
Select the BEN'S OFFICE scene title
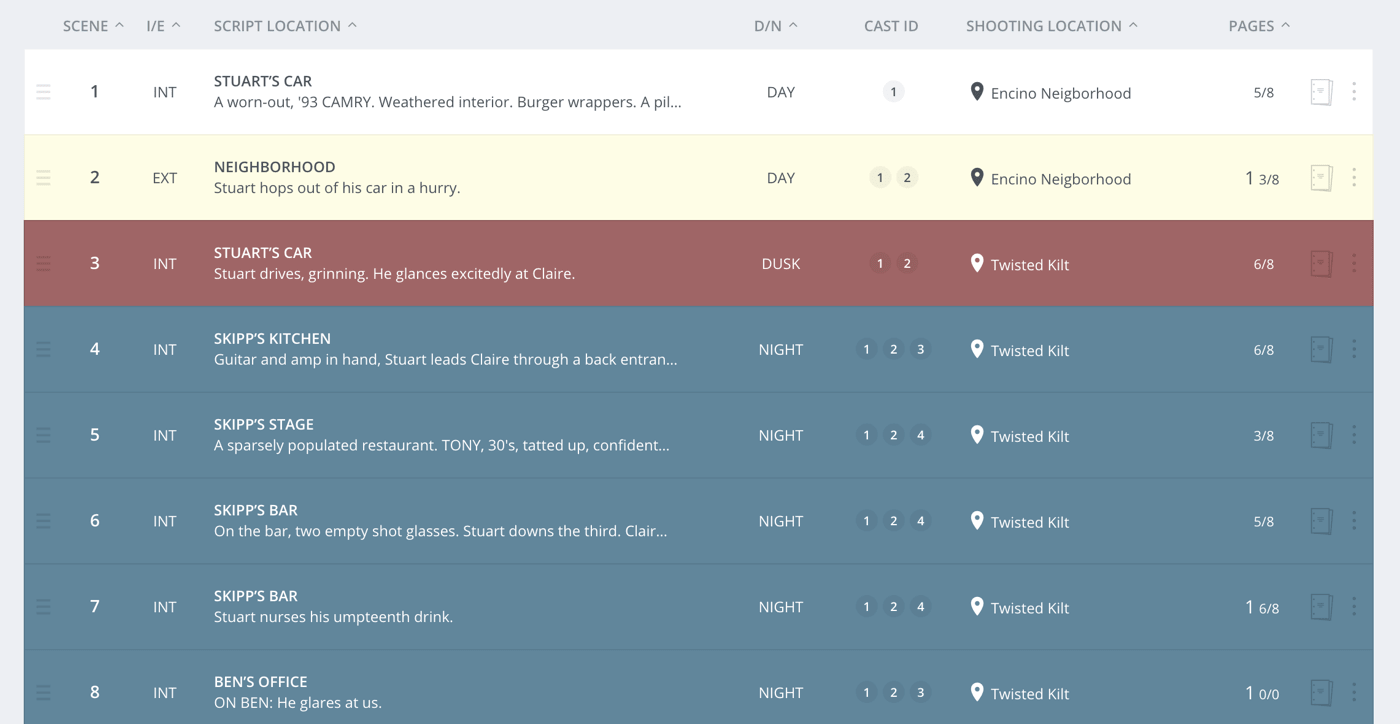(x=260, y=682)
